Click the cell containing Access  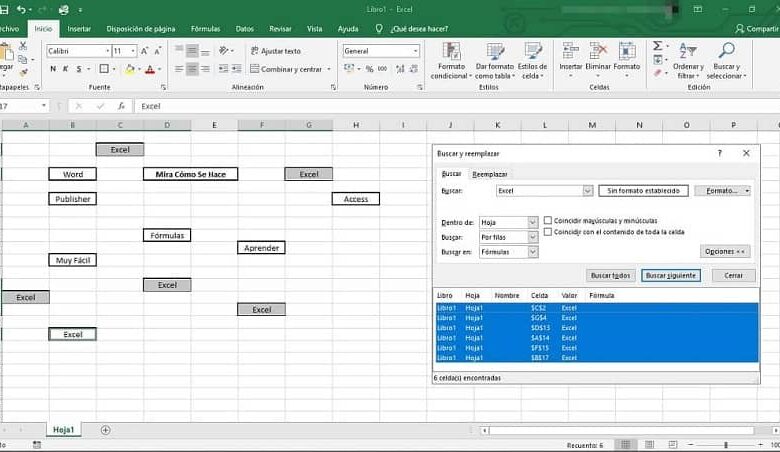click(x=356, y=199)
